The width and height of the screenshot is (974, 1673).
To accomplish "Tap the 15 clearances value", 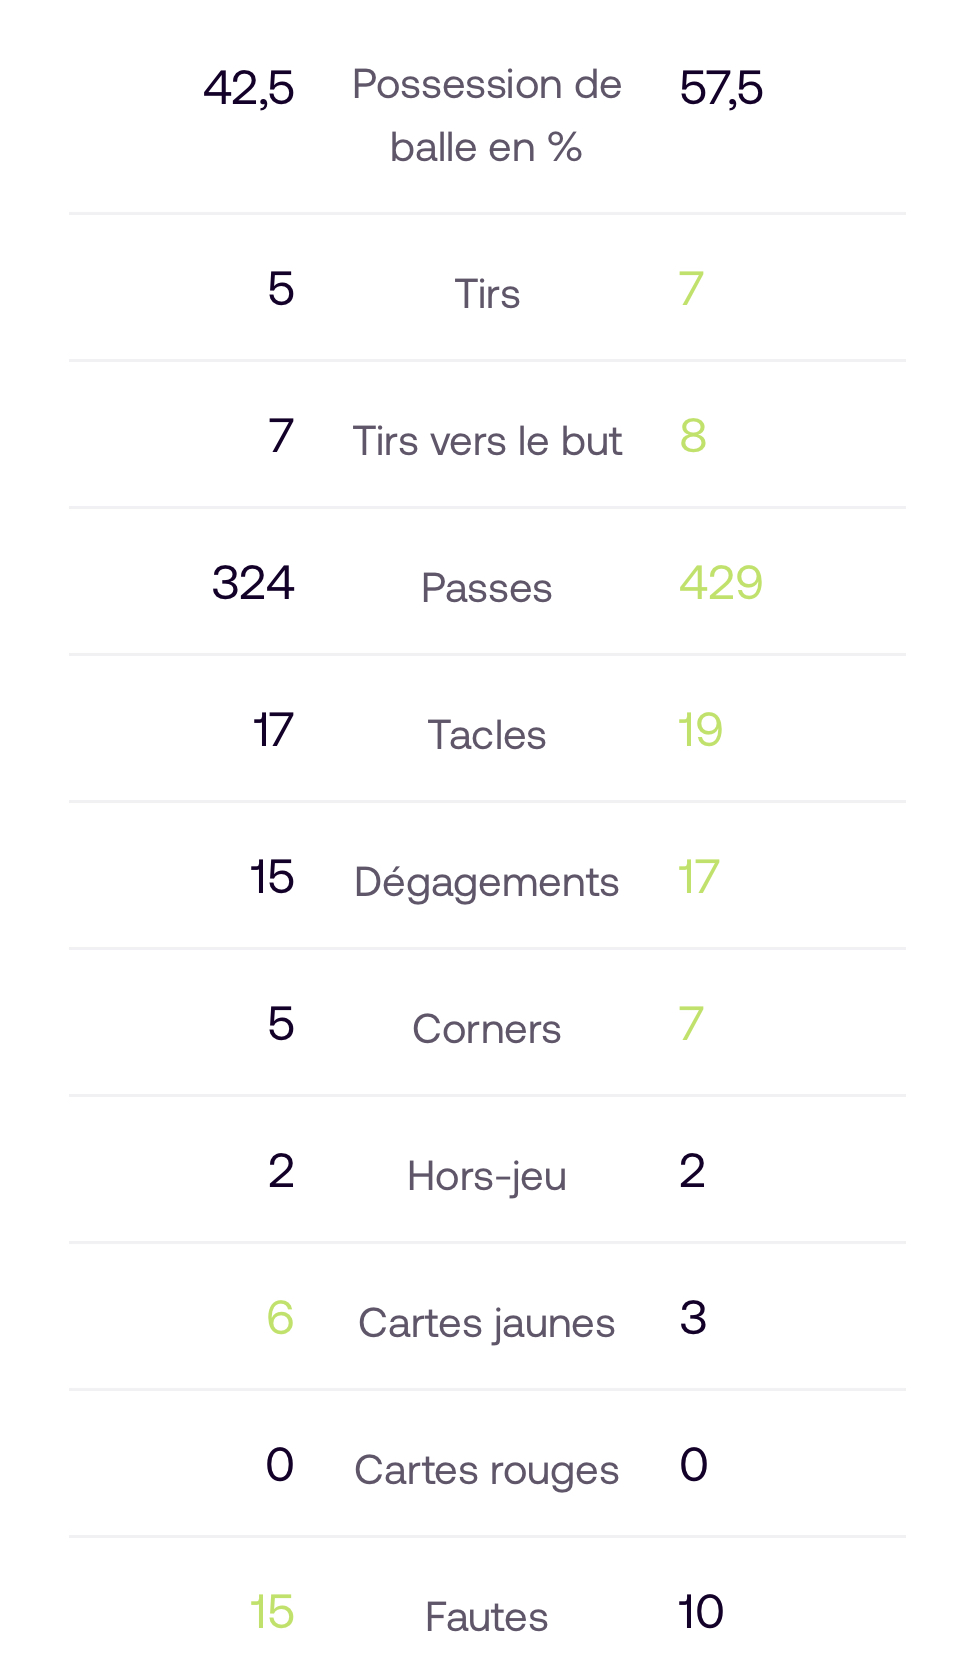I will coord(272,877).
